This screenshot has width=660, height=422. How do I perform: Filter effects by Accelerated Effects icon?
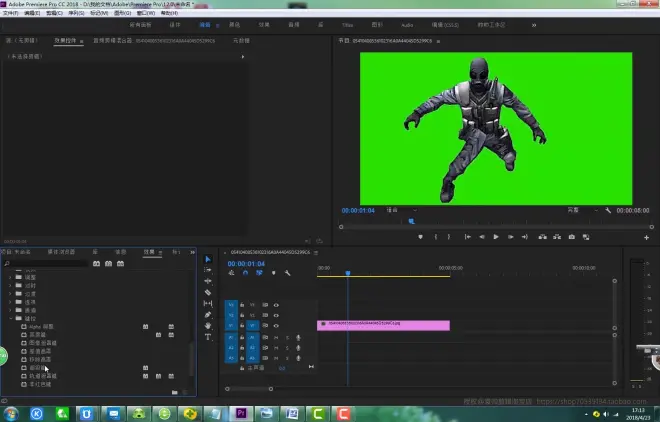[x=96, y=263]
